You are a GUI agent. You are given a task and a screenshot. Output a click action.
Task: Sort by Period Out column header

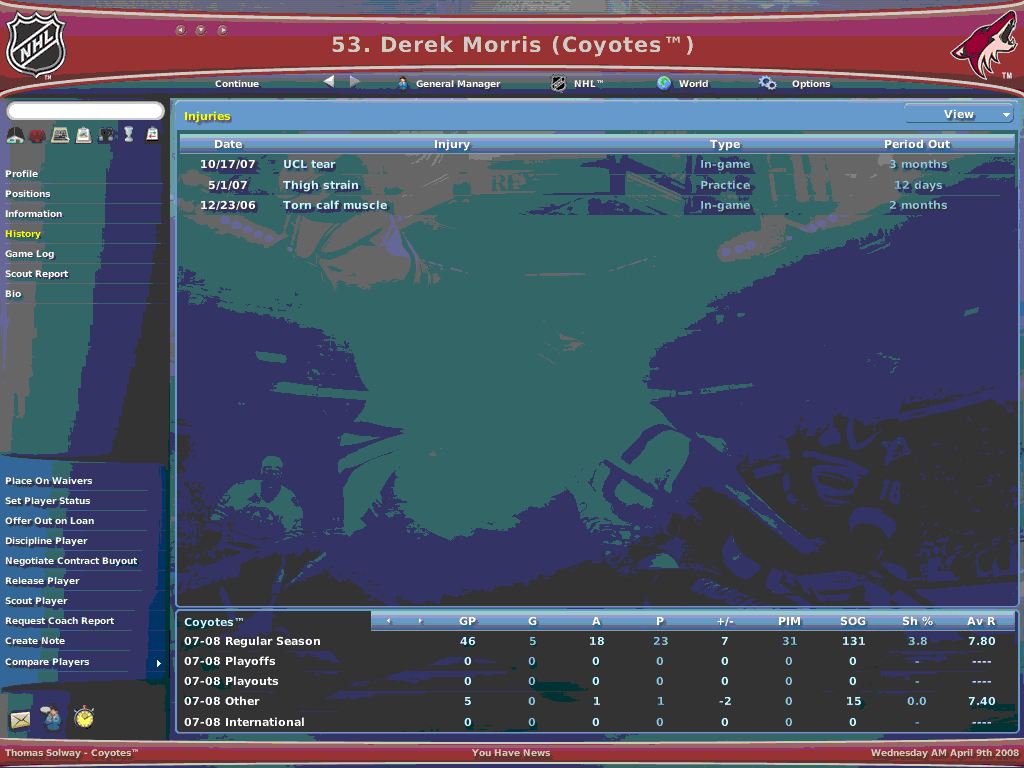coord(917,144)
